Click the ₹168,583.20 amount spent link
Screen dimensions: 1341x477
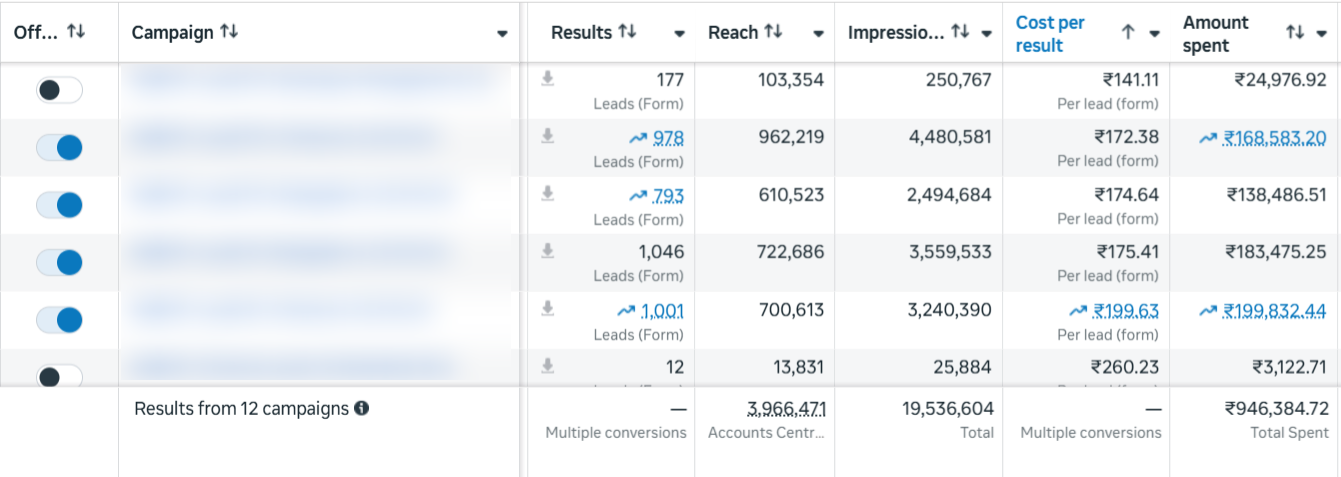tap(1275, 138)
